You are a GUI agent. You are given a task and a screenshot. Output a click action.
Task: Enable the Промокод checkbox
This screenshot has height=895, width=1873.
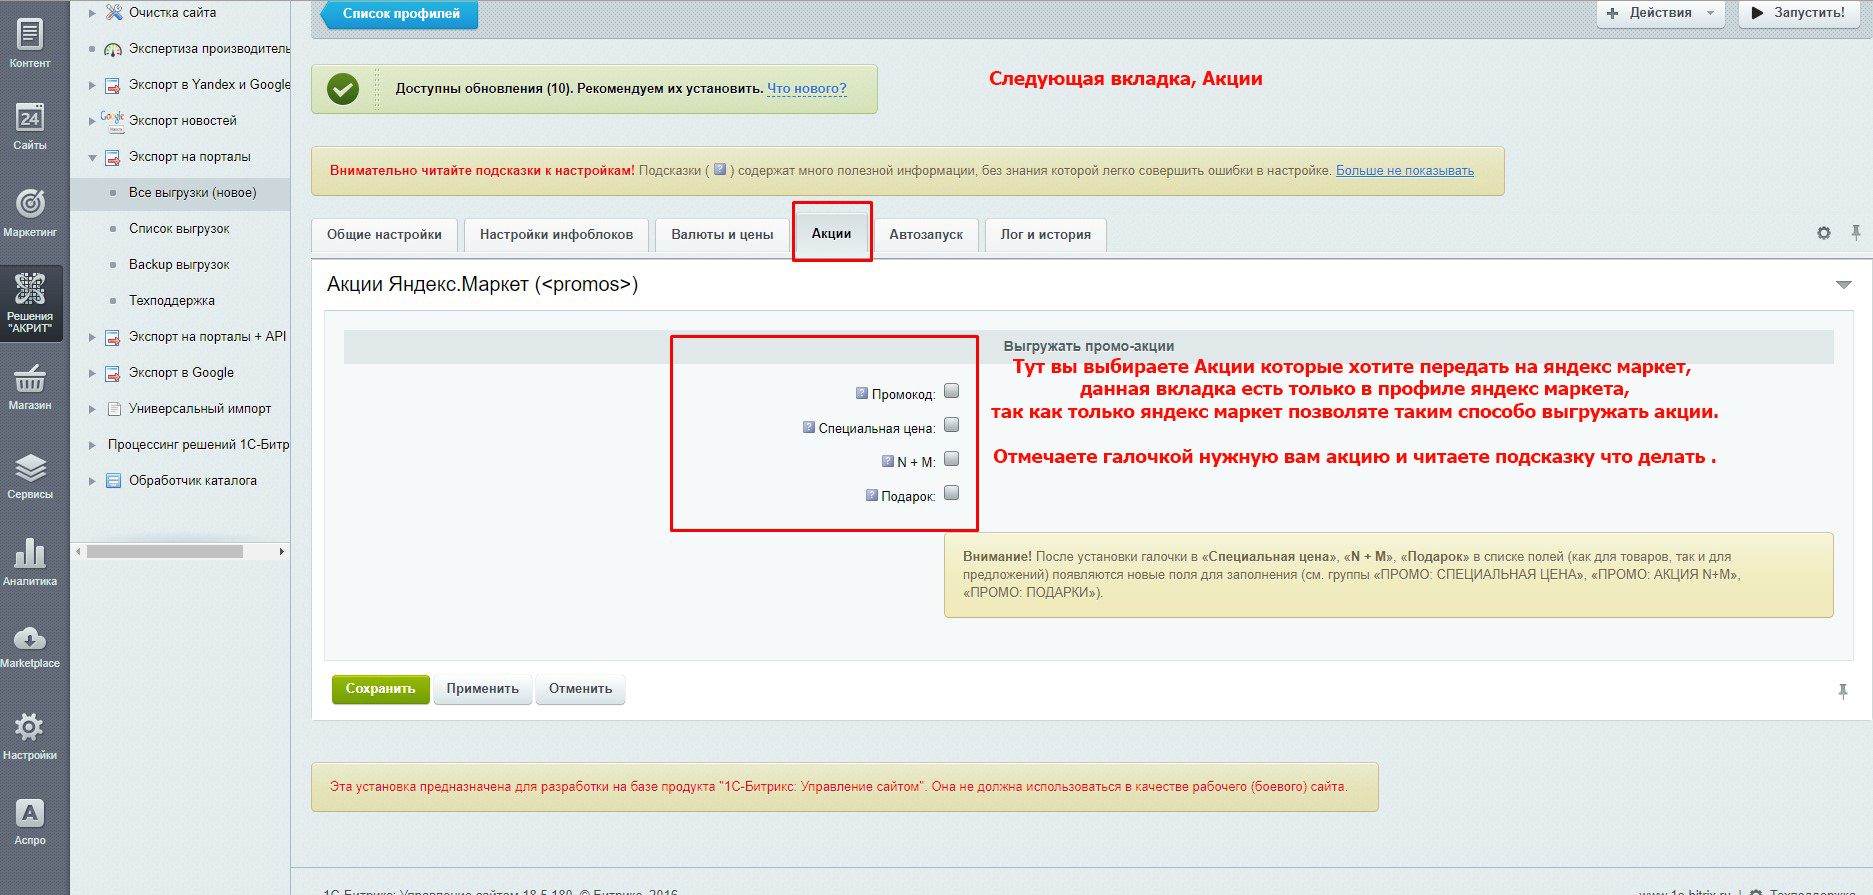[952, 391]
